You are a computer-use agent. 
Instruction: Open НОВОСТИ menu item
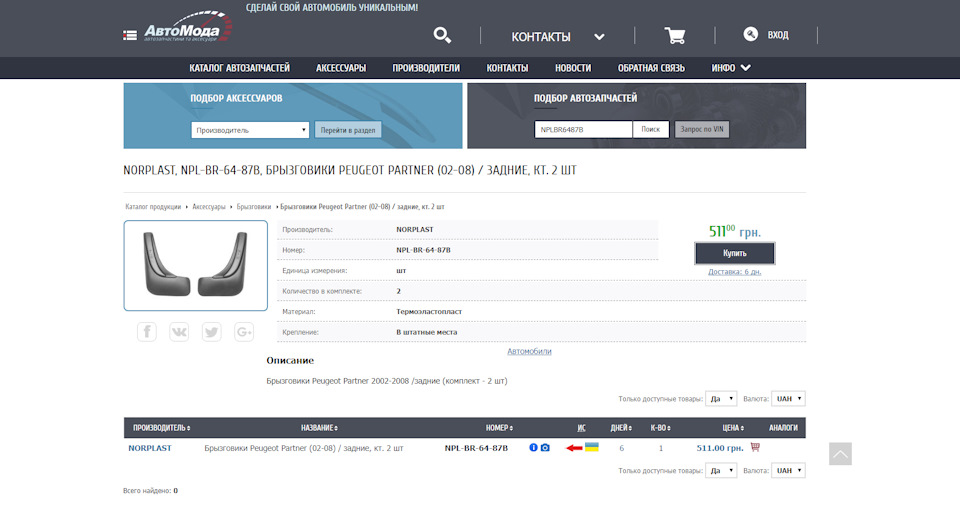tap(573, 68)
